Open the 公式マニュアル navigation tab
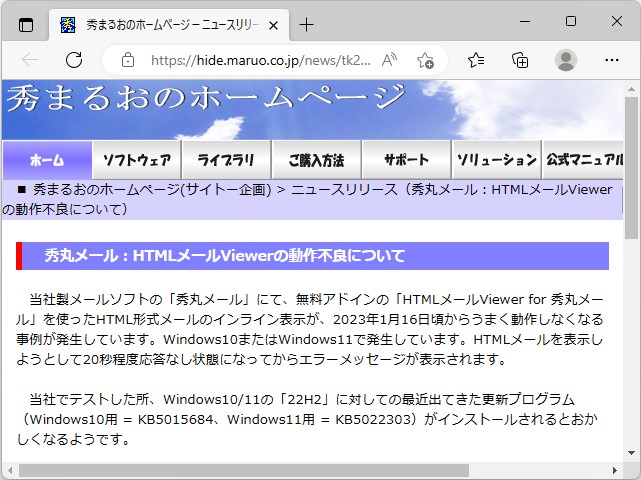Screen dimensions: 641x480 (583, 160)
